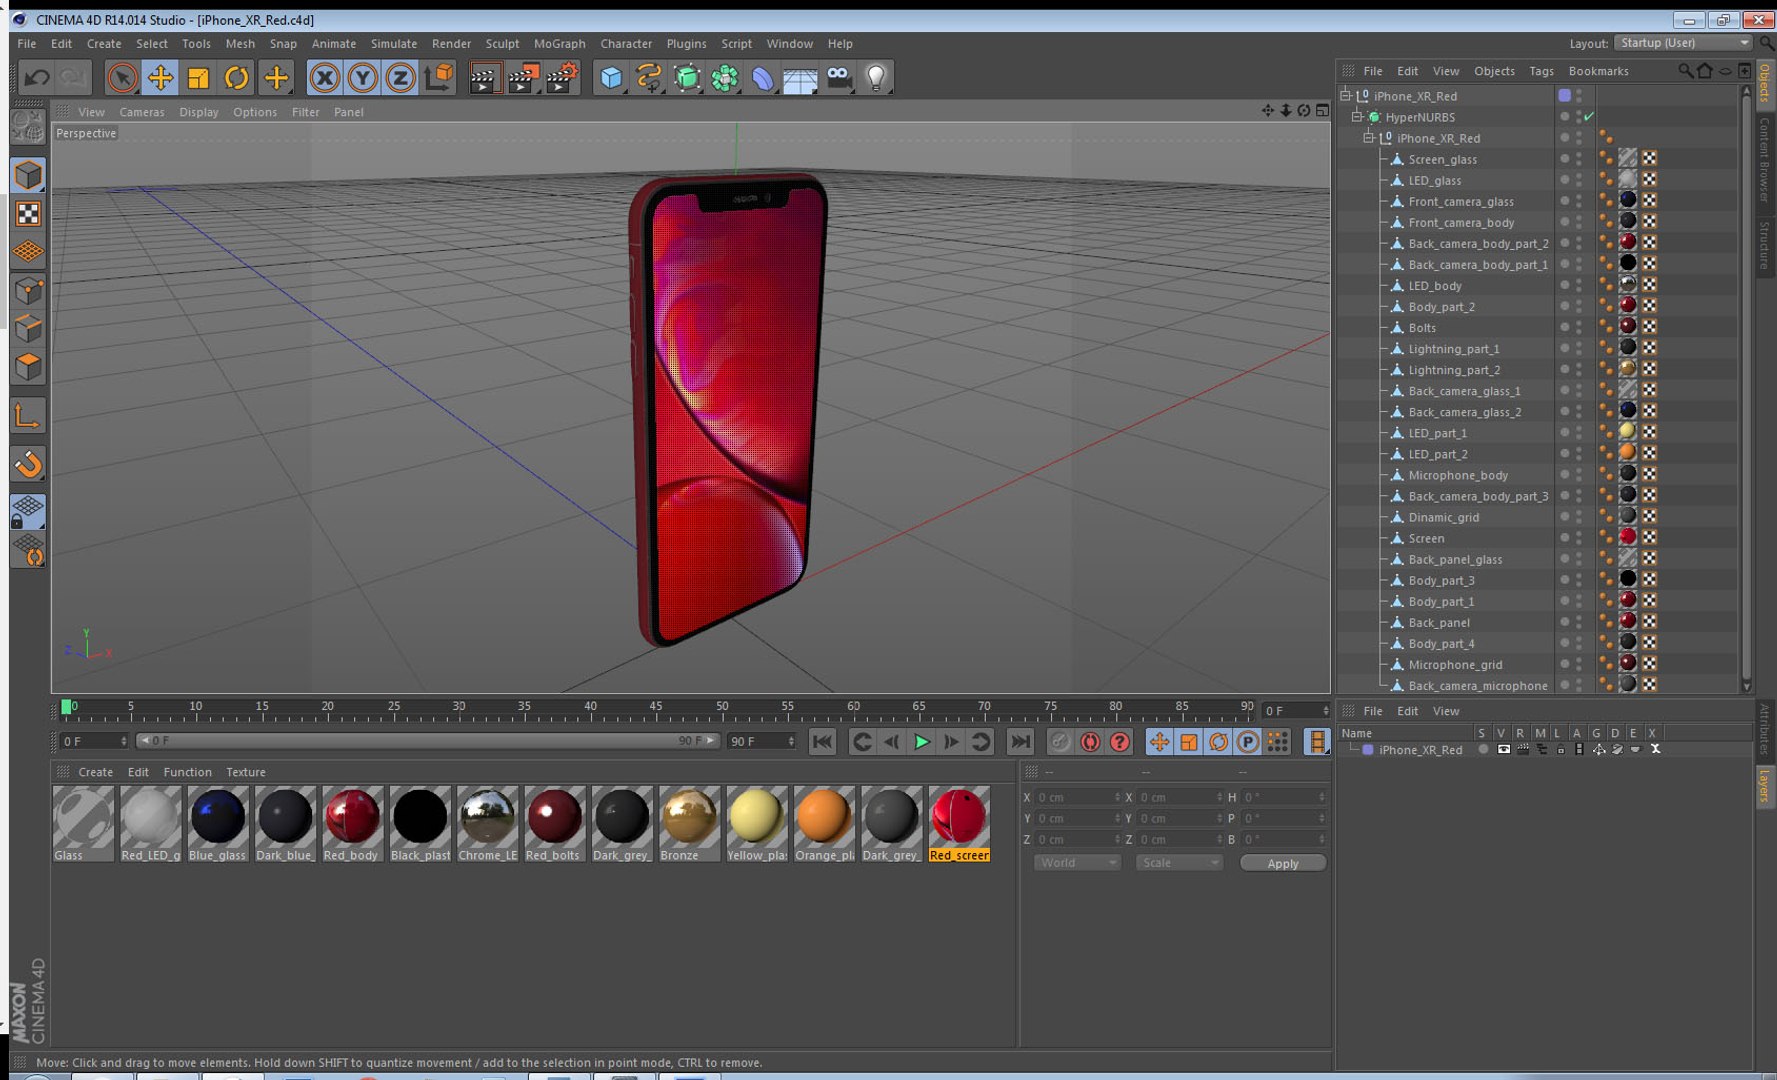
Task: Open the Sculpt menu
Action: pyautogui.click(x=502, y=44)
